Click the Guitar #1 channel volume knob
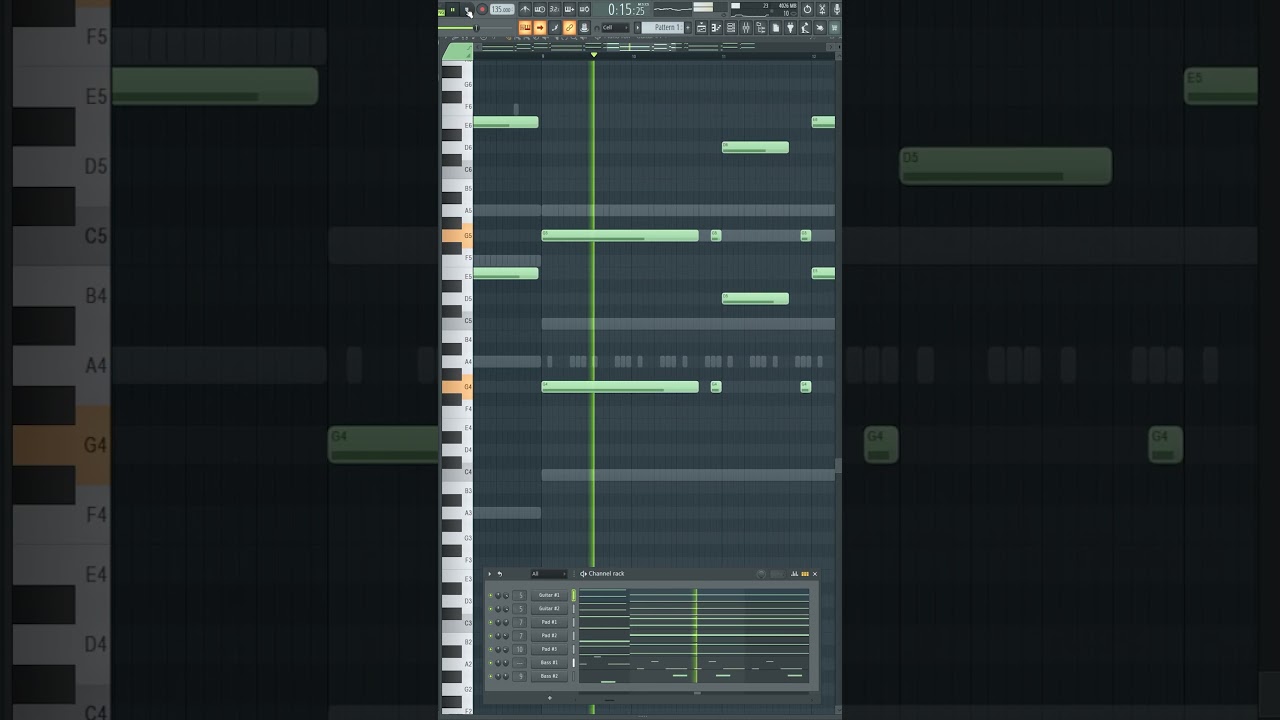This screenshot has width=1280, height=720. (x=506, y=595)
